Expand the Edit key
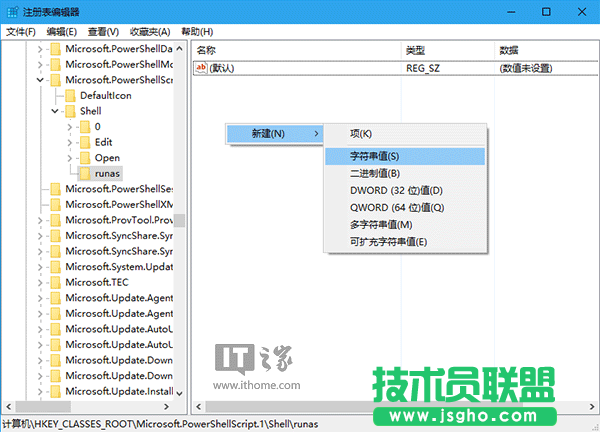Screen dimensions: 600x432 70,142
